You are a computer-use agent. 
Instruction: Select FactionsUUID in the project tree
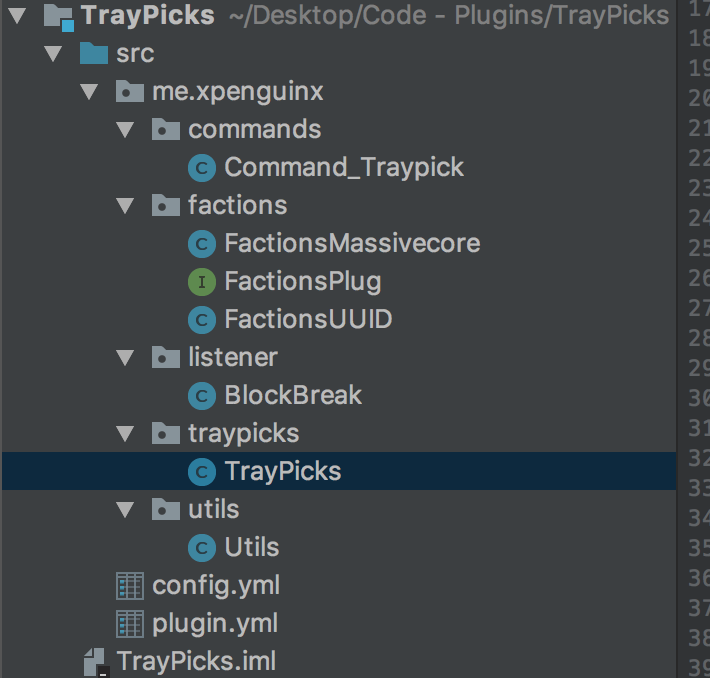click(x=308, y=320)
